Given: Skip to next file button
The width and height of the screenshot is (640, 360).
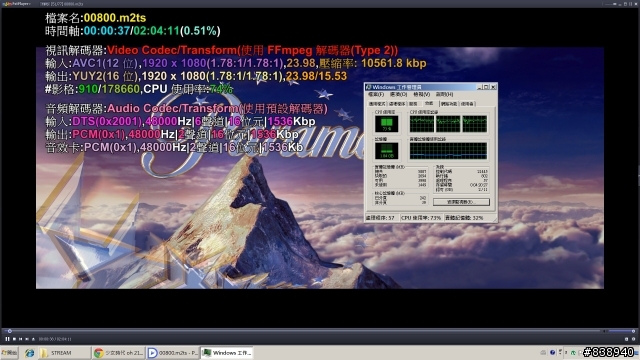Looking at the screenshot, I should (x=27, y=339).
